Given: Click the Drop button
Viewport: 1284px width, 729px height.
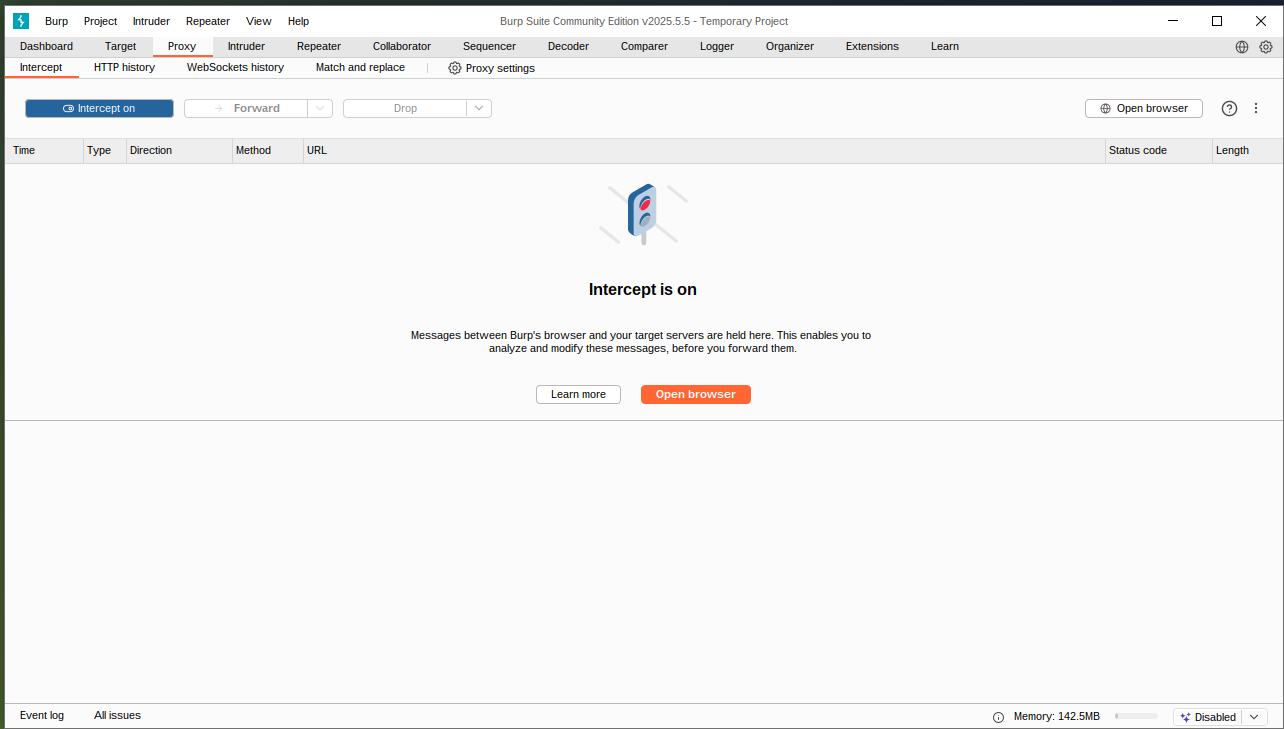Looking at the screenshot, I should click(x=405, y=109).
